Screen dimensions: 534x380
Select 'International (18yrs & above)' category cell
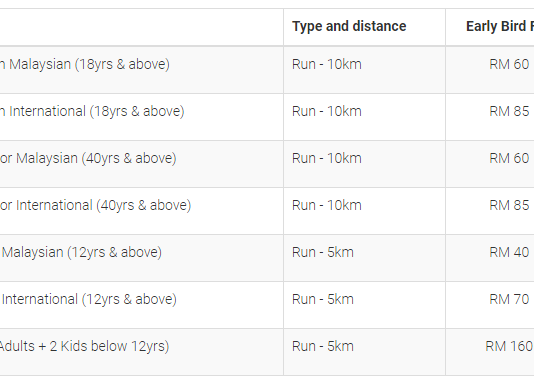click(x=92, y=111)
